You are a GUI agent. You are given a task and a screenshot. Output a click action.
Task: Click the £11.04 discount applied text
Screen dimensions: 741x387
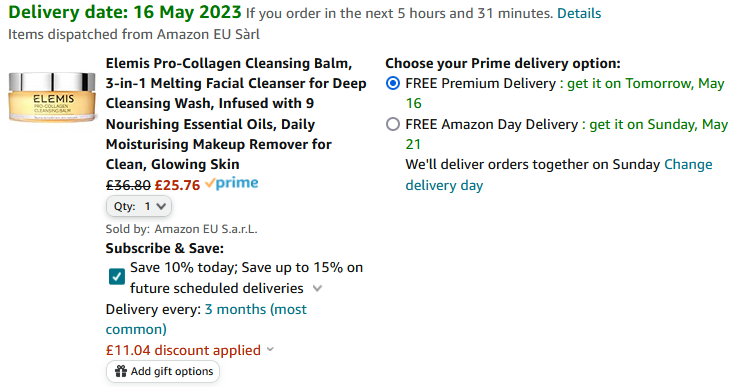pos(183,350)
